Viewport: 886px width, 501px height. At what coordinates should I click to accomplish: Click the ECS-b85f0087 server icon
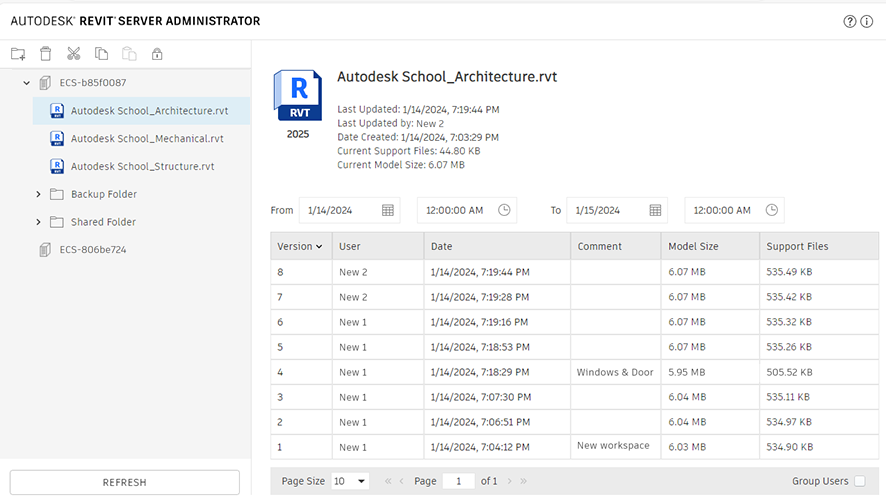pos(45,83)
